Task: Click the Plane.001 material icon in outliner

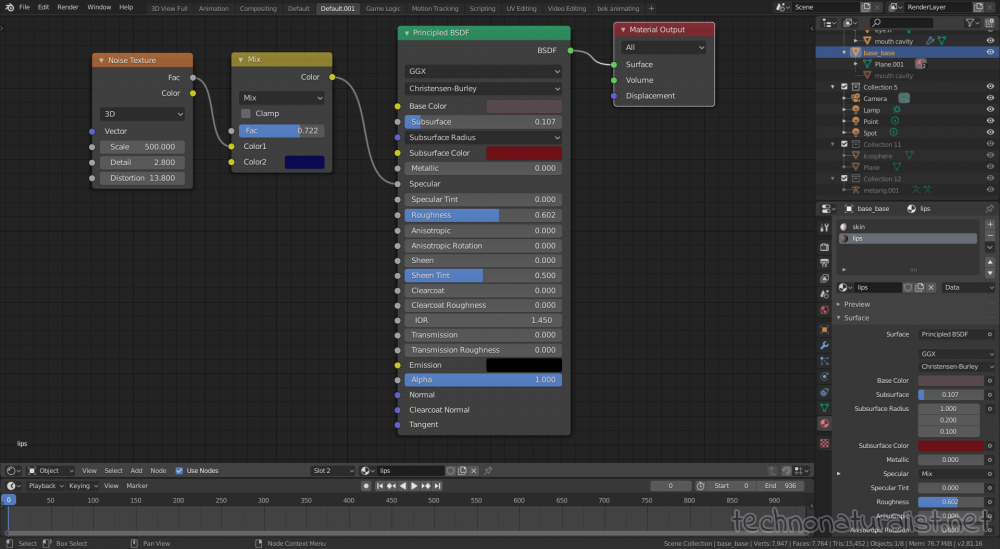Action: (x=920, y=64)
